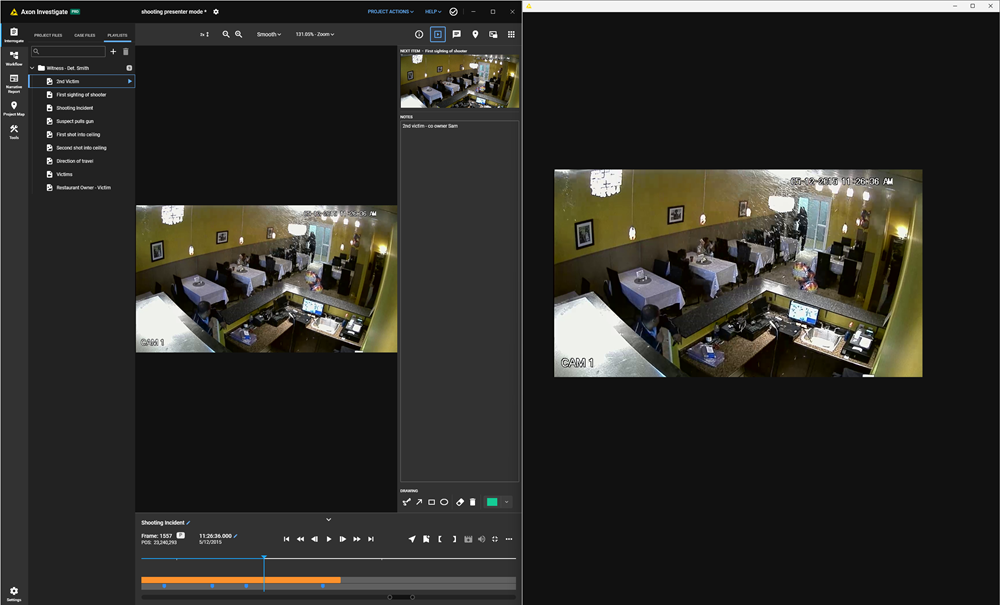This screenshot has width=1000, height=605.
Task: Open the Project Map panel in the left sidebar
Action: (x=13, y=107)
